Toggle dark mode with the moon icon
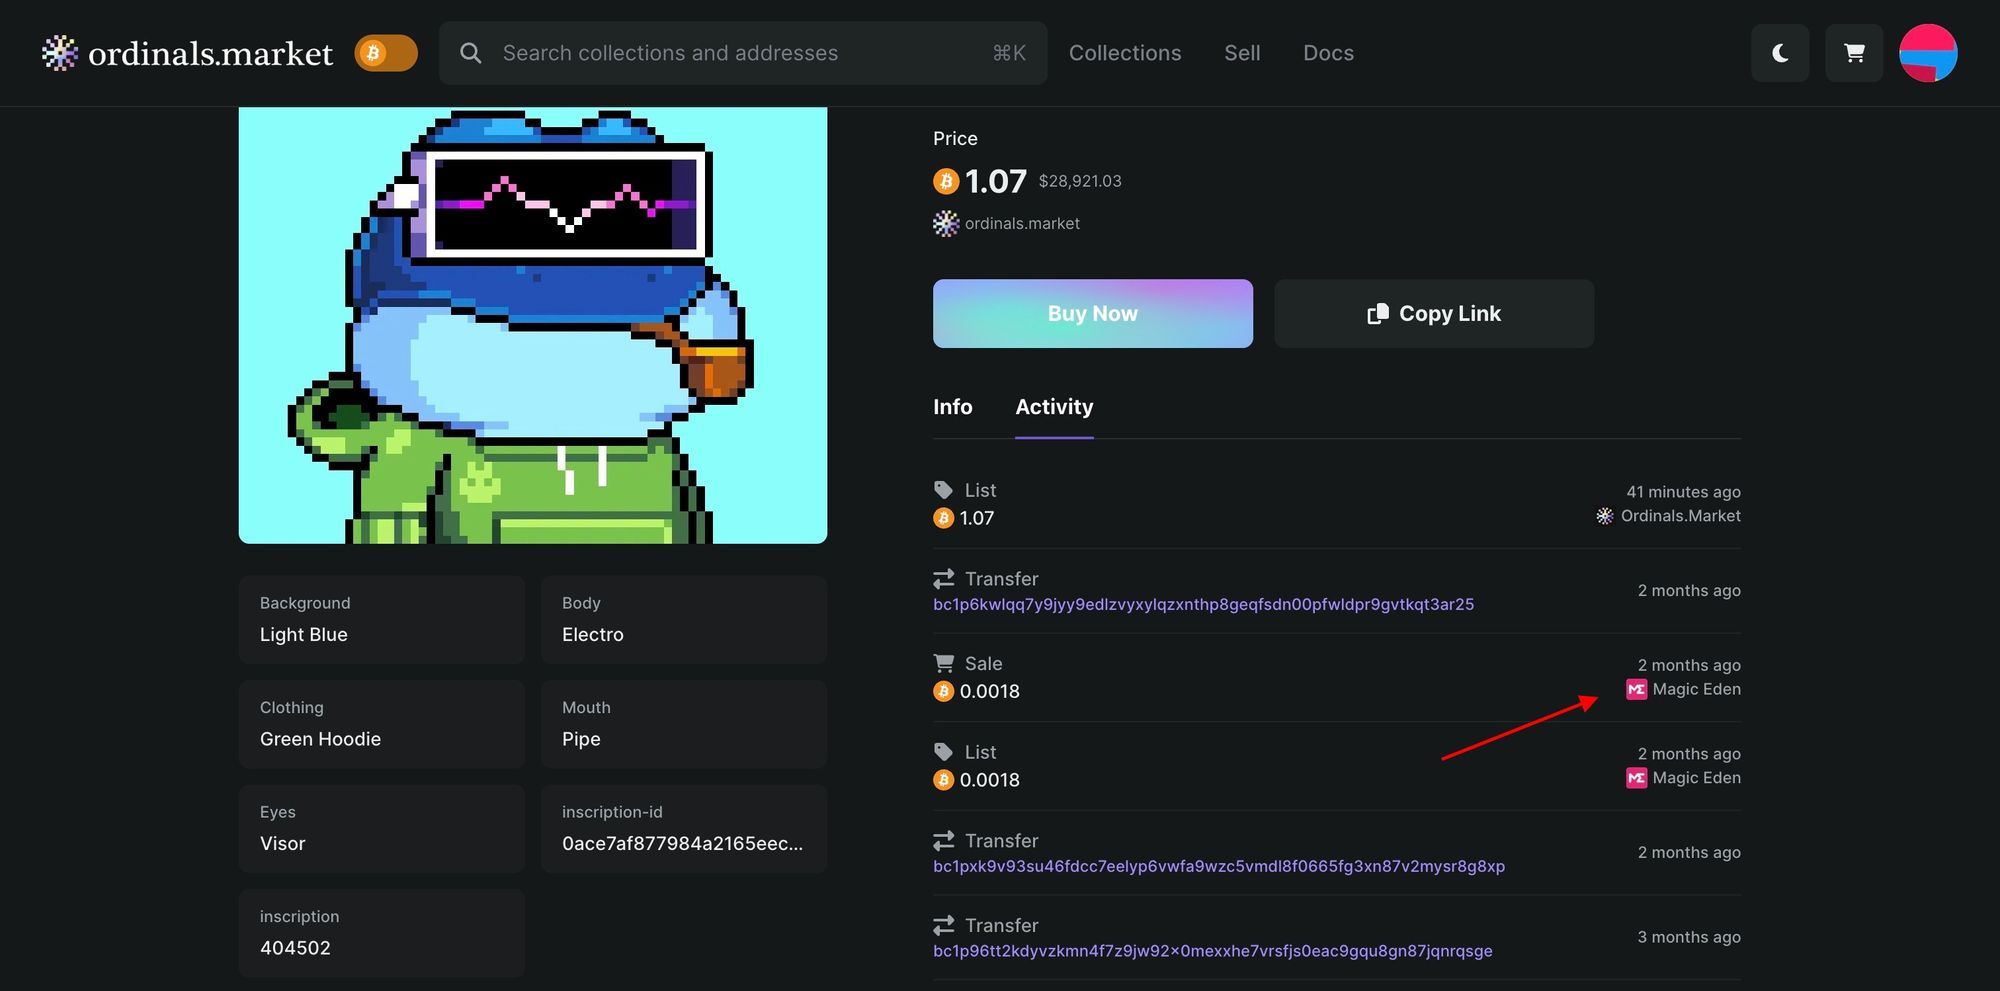The image size is (2000, 991). click(x=1780, y=53)
